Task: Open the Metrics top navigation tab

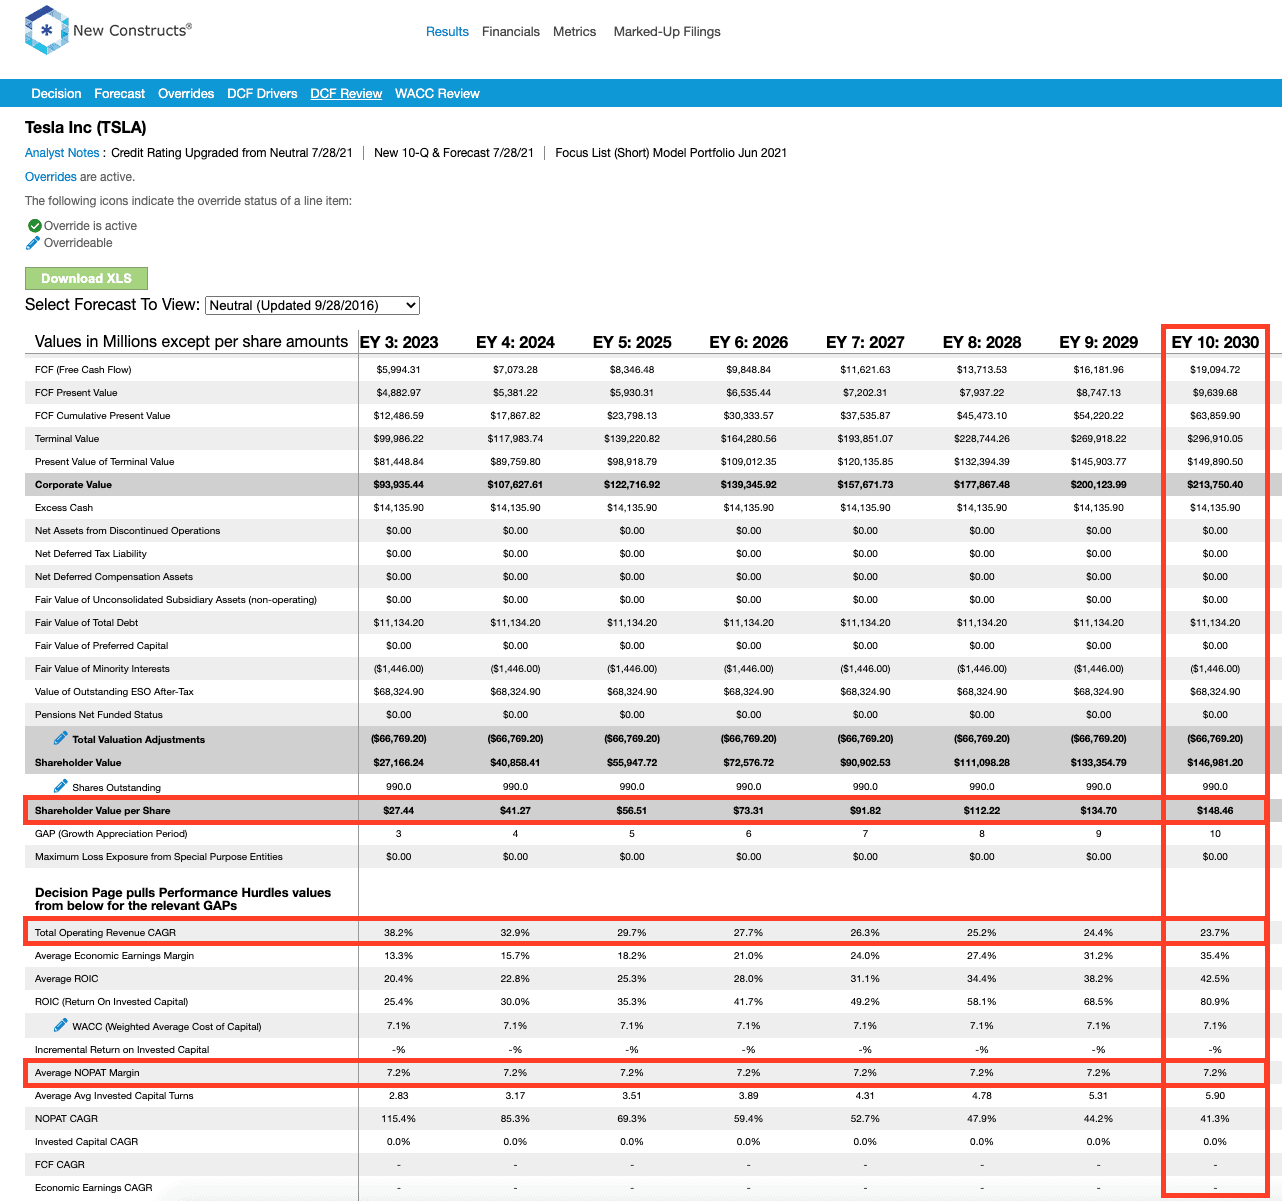Action: pos(575,32)
